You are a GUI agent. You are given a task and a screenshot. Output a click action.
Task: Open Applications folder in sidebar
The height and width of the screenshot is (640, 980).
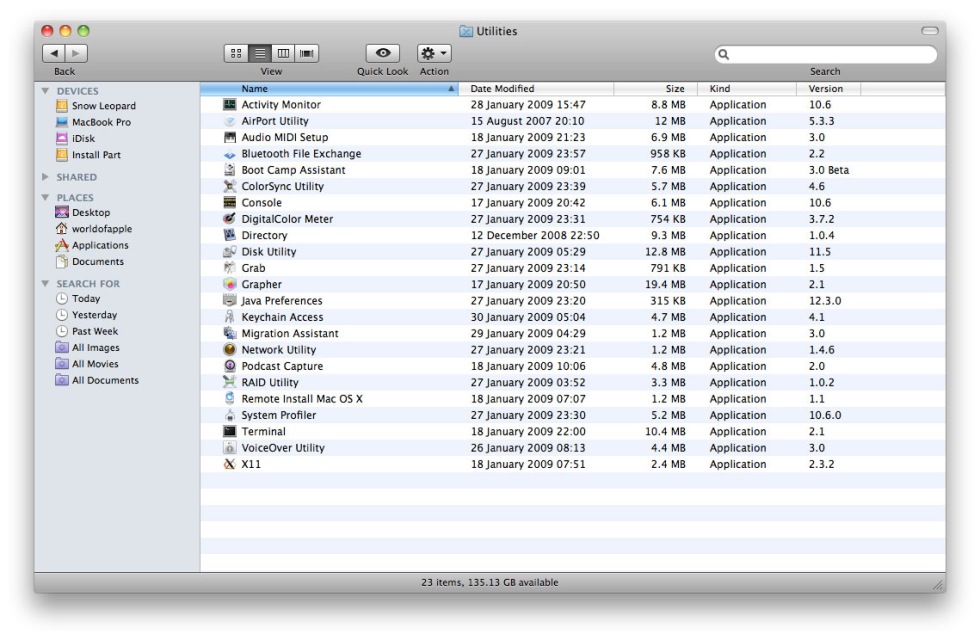pyautogui.click(x=99, y=245)
